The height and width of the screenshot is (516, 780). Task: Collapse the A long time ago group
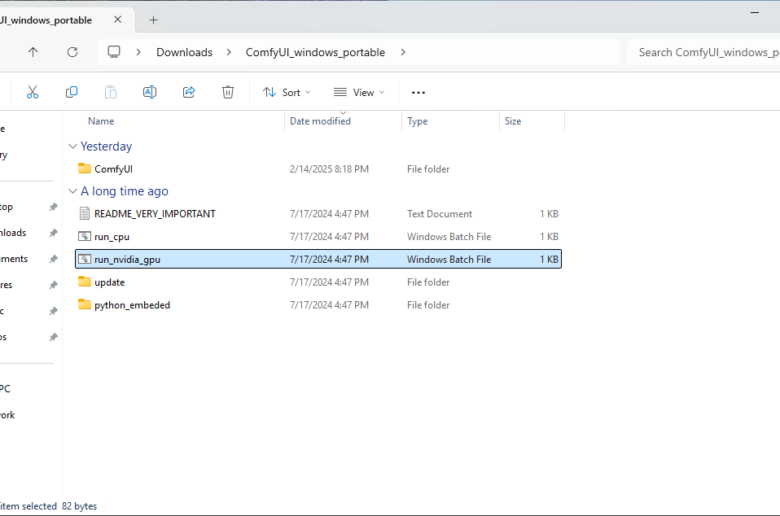tap(73, 191)
